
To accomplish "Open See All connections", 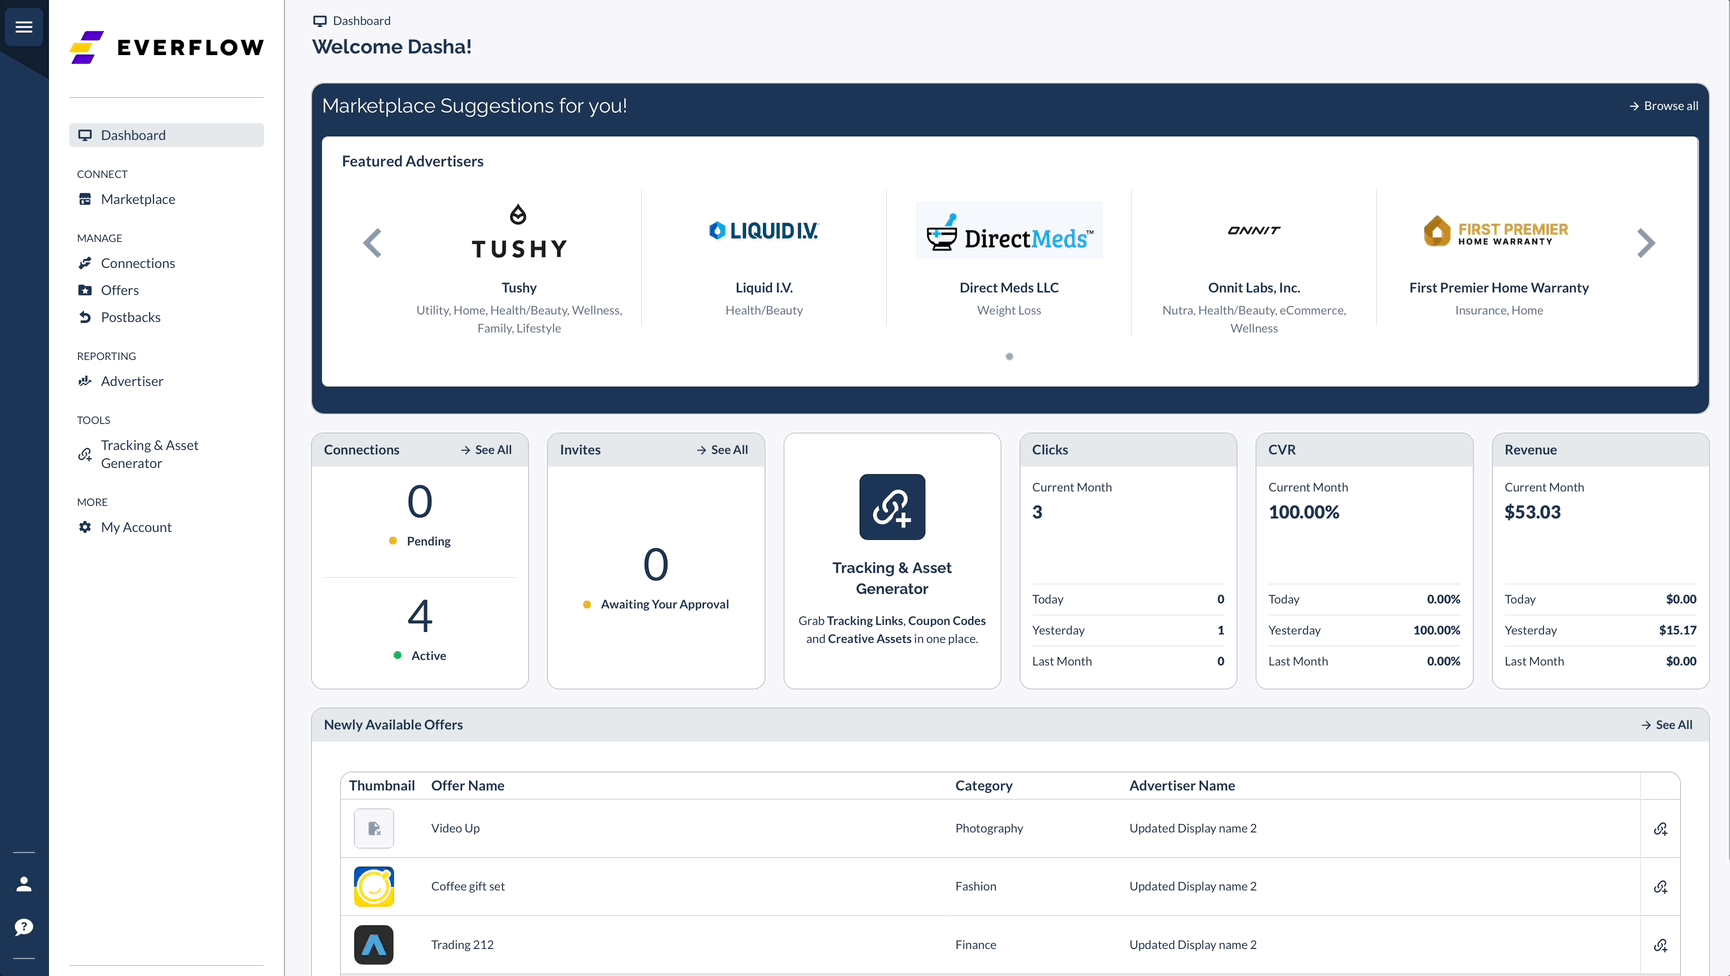I will click(486, 450).
